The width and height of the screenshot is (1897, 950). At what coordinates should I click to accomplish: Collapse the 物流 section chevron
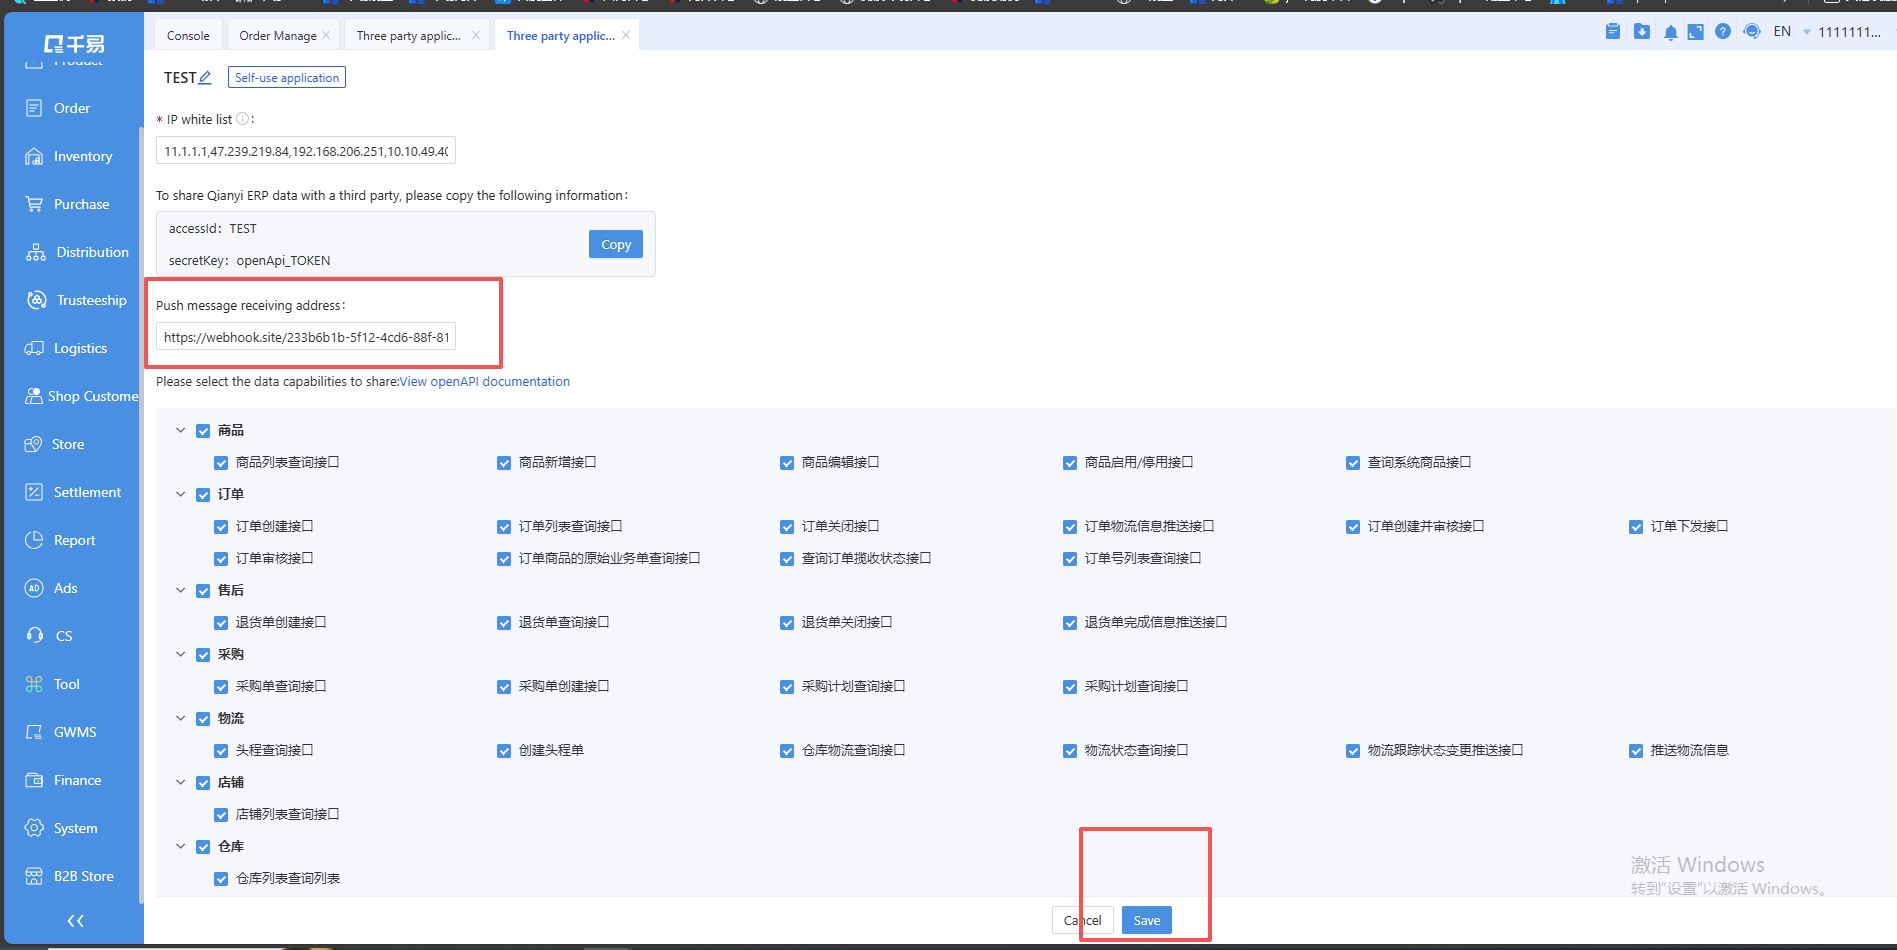pos(181,718)
